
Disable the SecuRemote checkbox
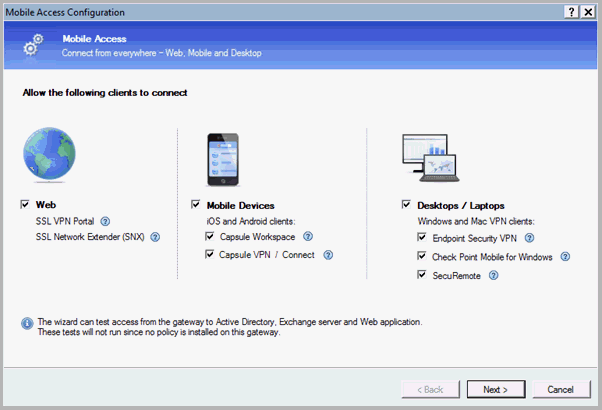[421, 275]
